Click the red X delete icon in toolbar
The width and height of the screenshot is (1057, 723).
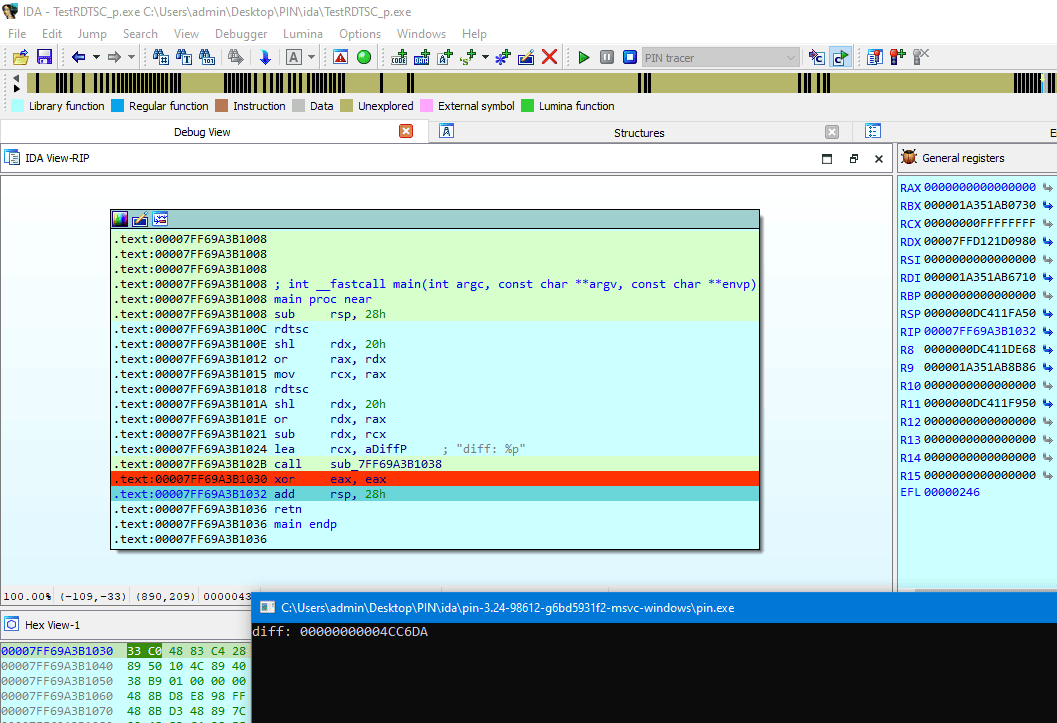click(549, 57)
